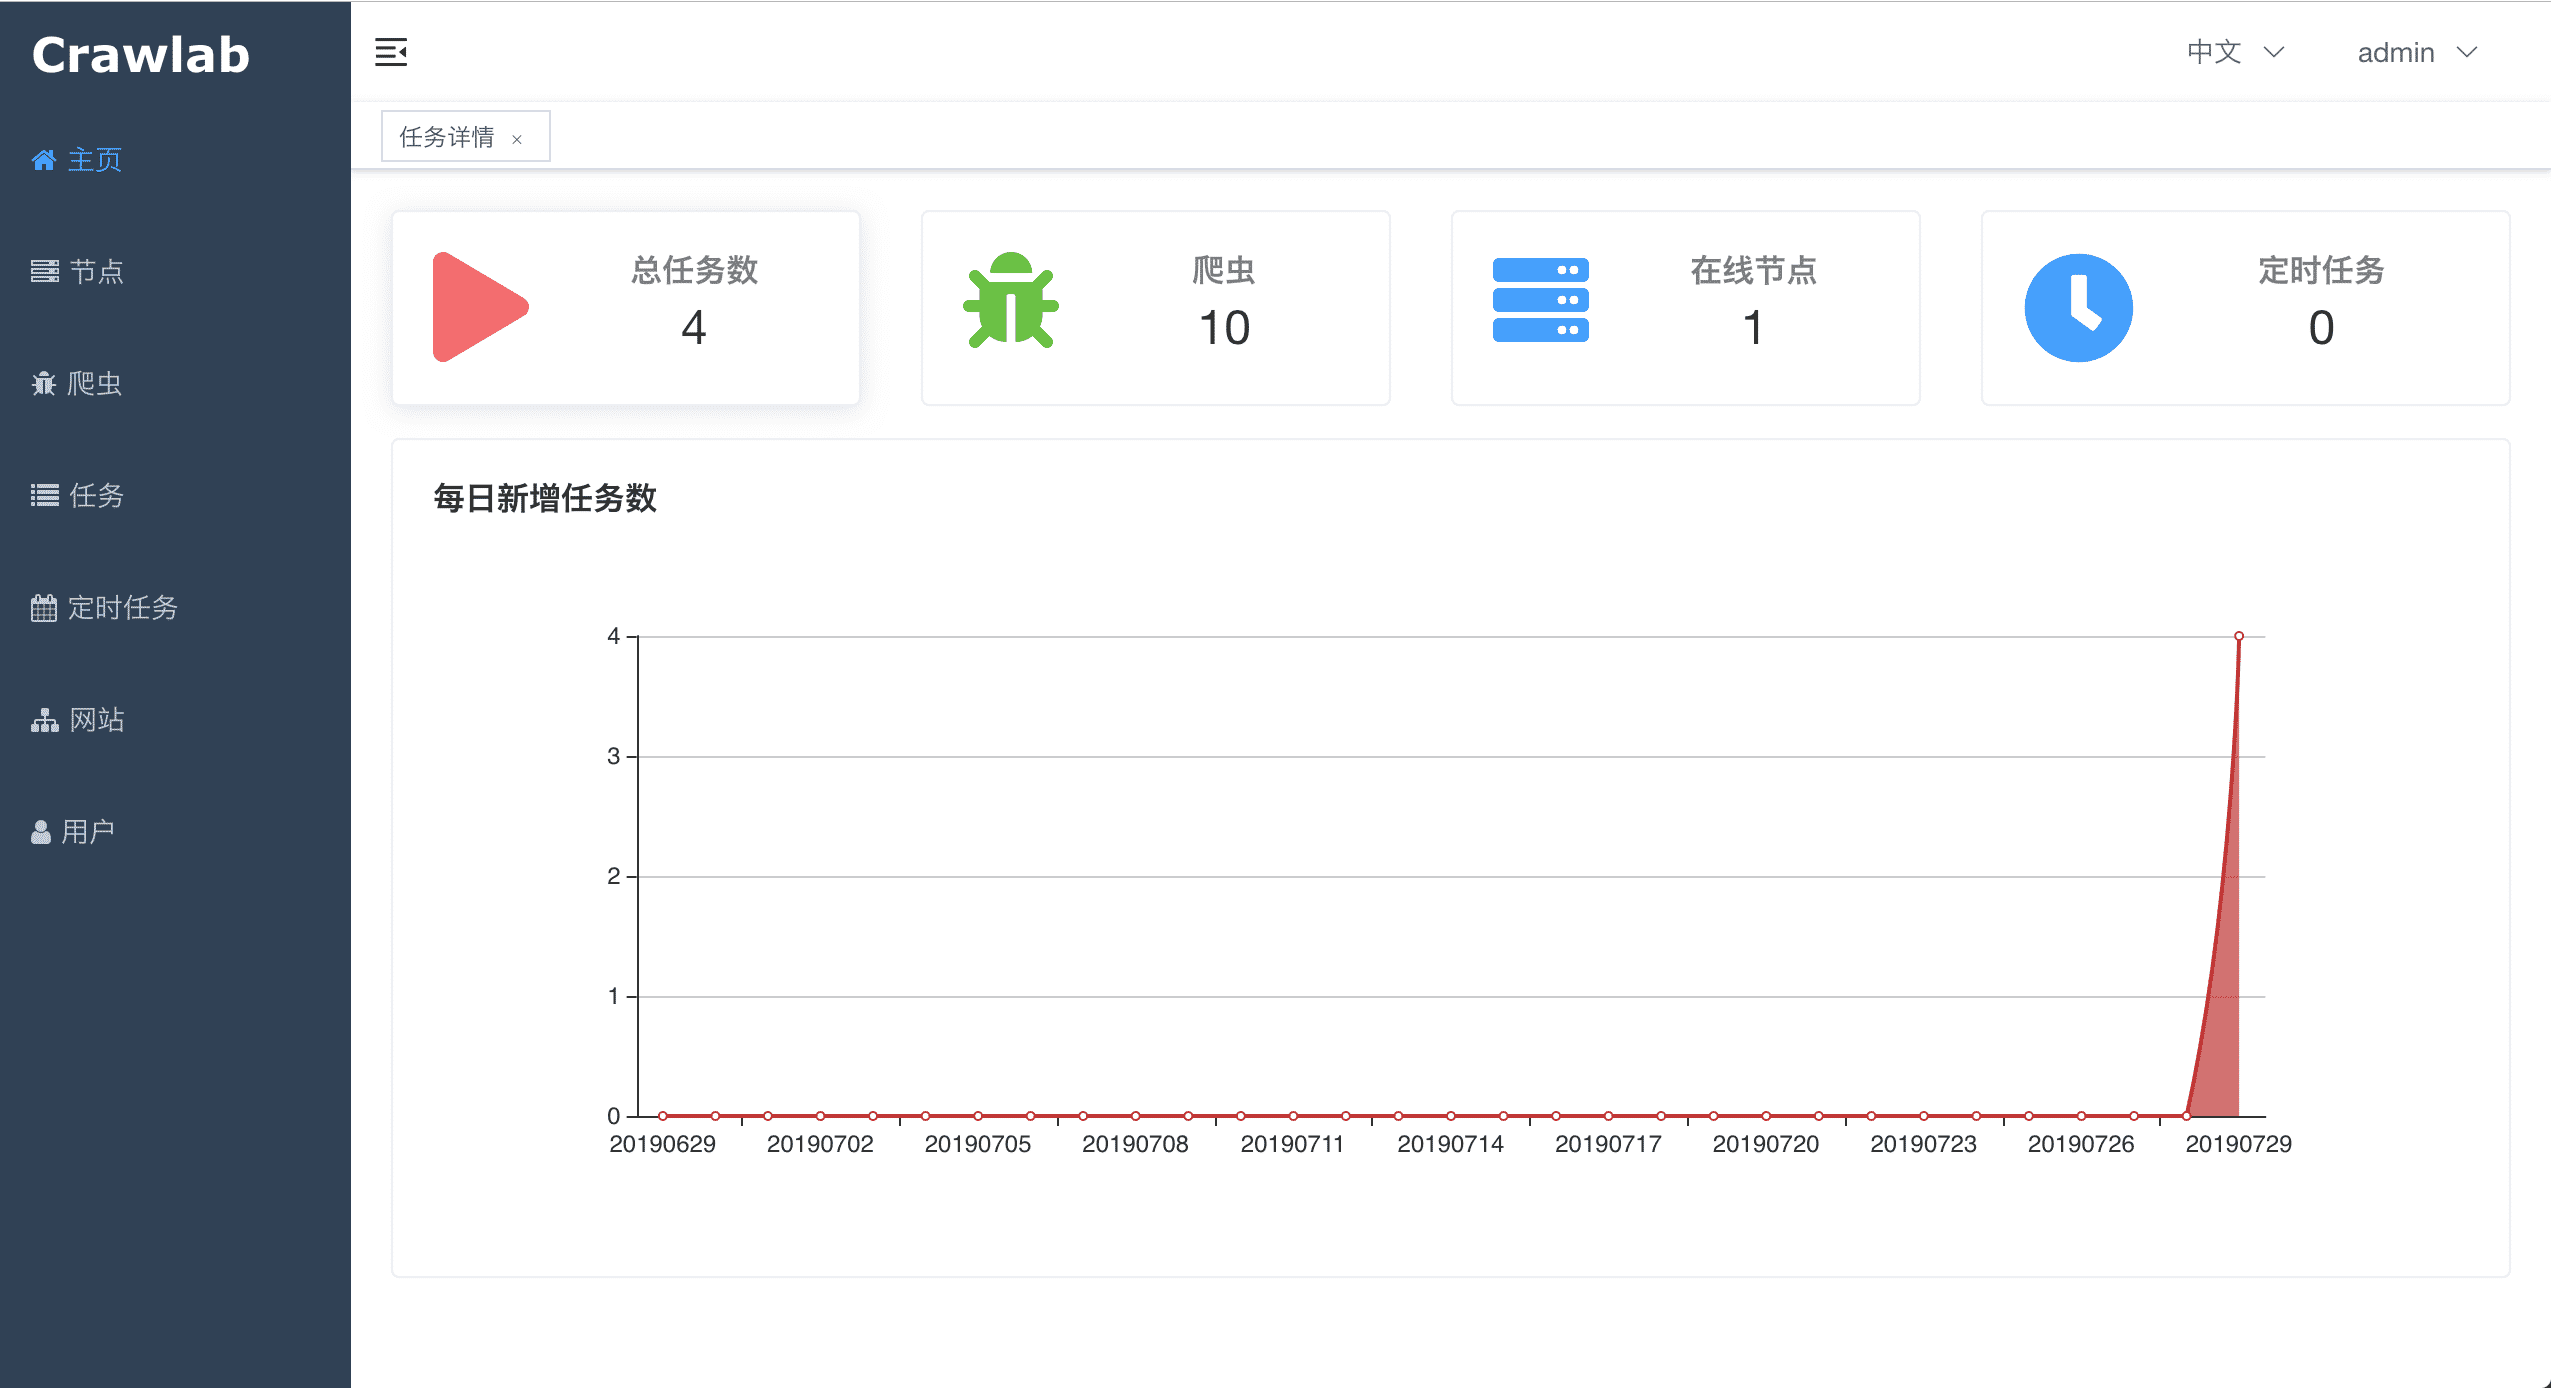Screen dimensions: 2551x1388
Task: Click the red play icon on 总任务数 card
Action: click(x=478, y=306)
